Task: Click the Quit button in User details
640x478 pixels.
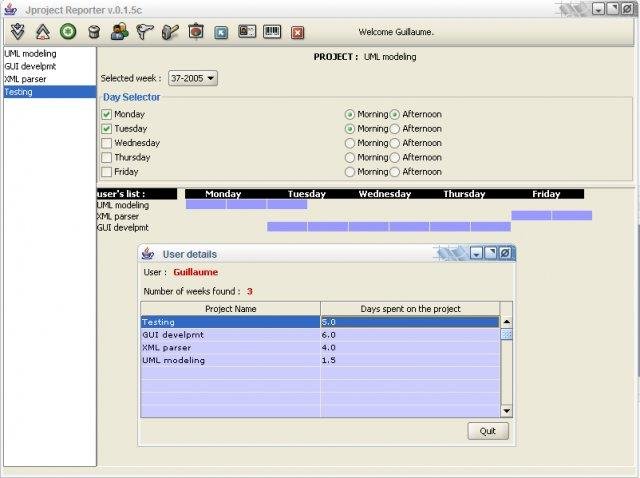Action: click(488, 431)
